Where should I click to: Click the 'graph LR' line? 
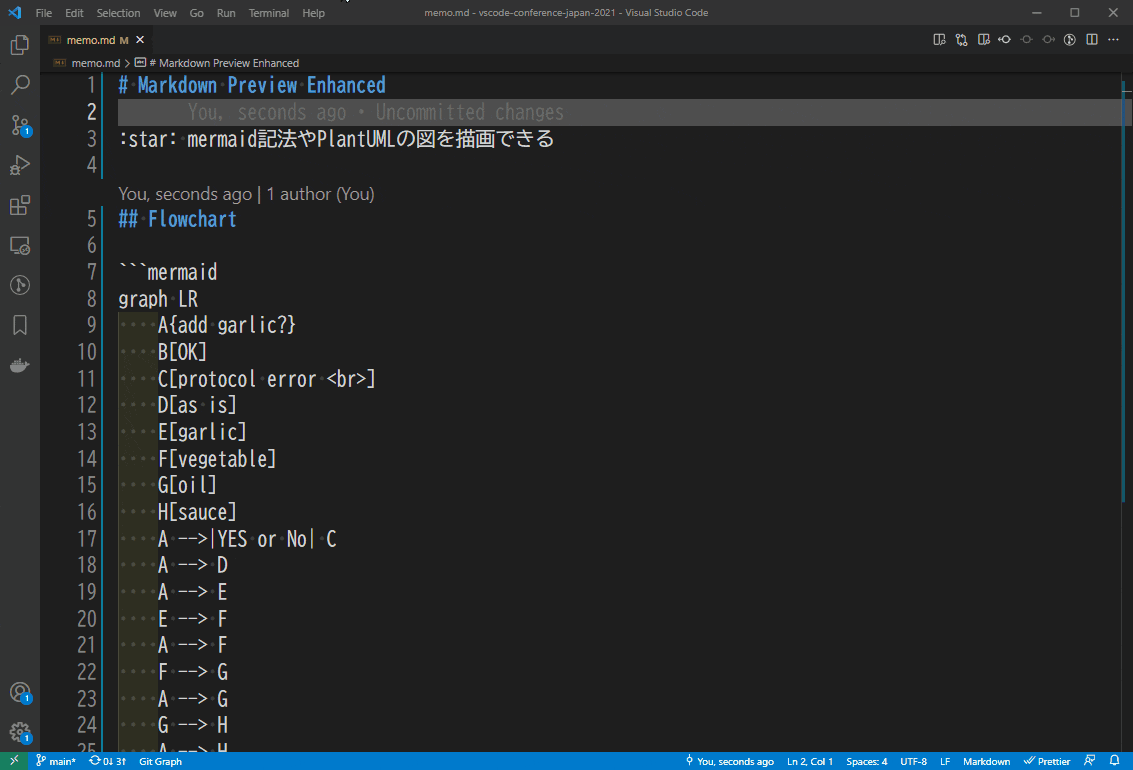click(158, 298)
